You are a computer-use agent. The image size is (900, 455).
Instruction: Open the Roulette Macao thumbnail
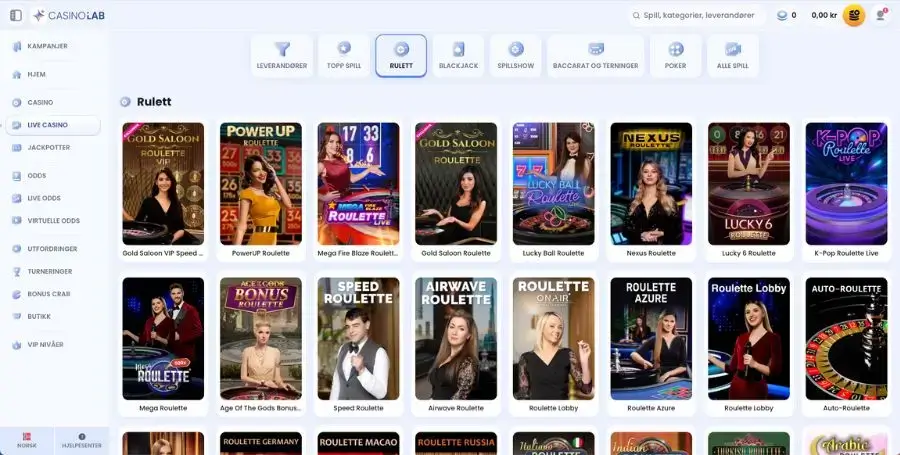pyautogui.click(x=358, y=444)
